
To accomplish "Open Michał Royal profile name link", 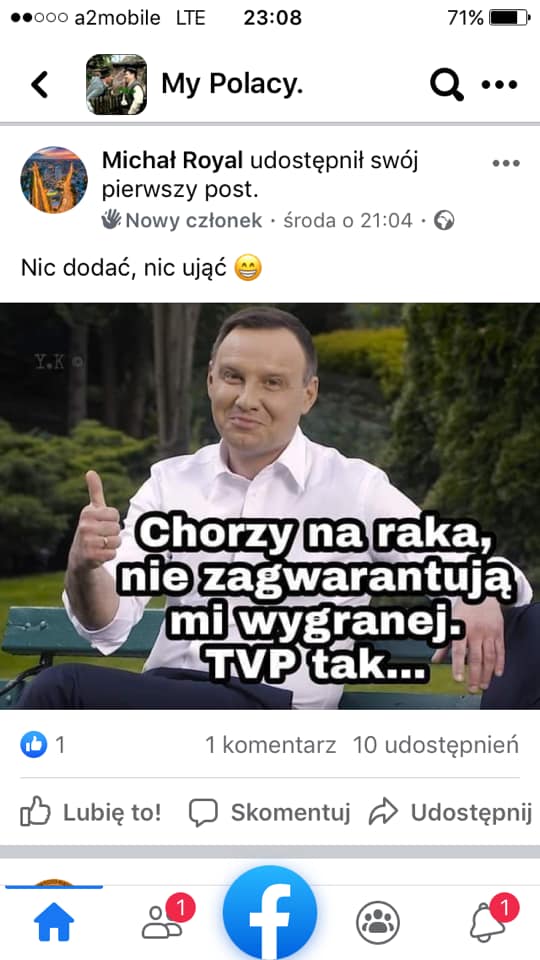I will (172, 161).
